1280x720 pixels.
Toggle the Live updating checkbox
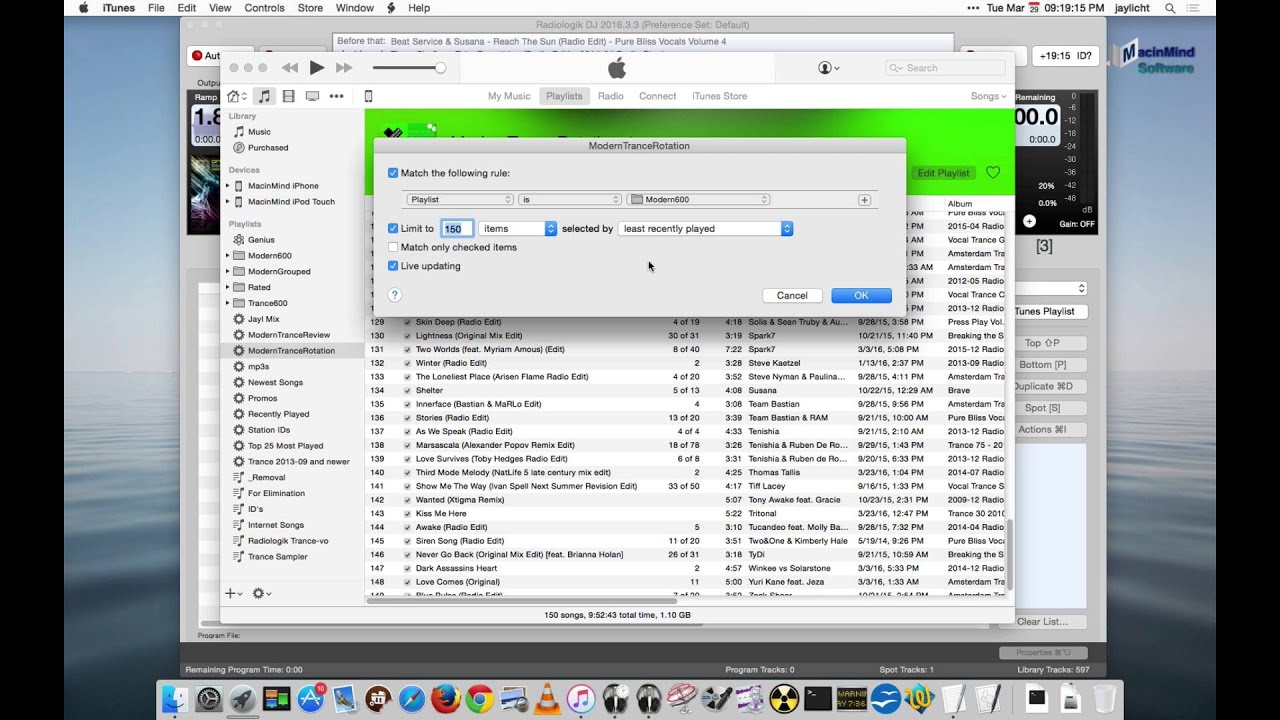point(393,266)
